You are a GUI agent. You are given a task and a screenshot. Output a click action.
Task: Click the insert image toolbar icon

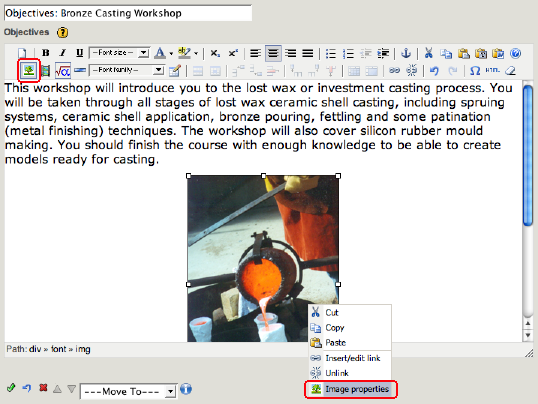coord(29,70)
